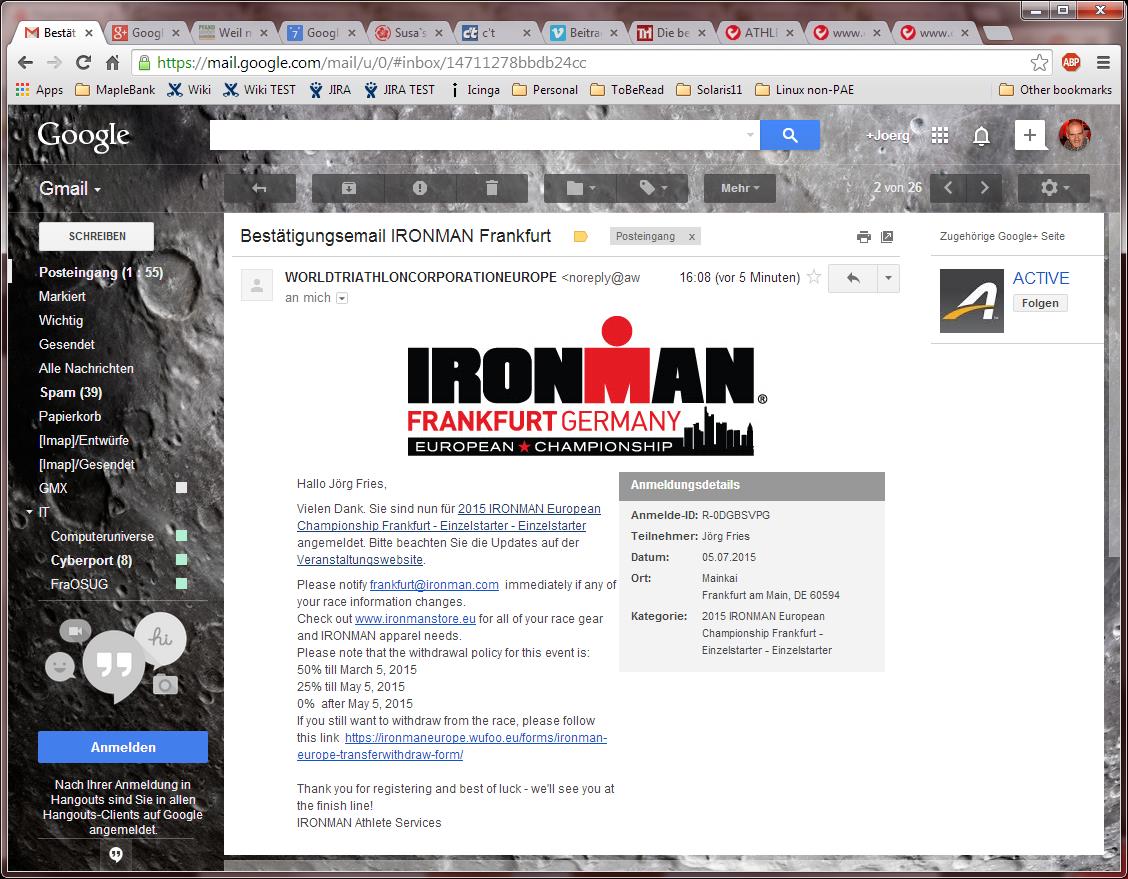The width and height of the screenshot is (1128, 879).
Task: Open the Move to folder dropdown
Action: [581, 188]
